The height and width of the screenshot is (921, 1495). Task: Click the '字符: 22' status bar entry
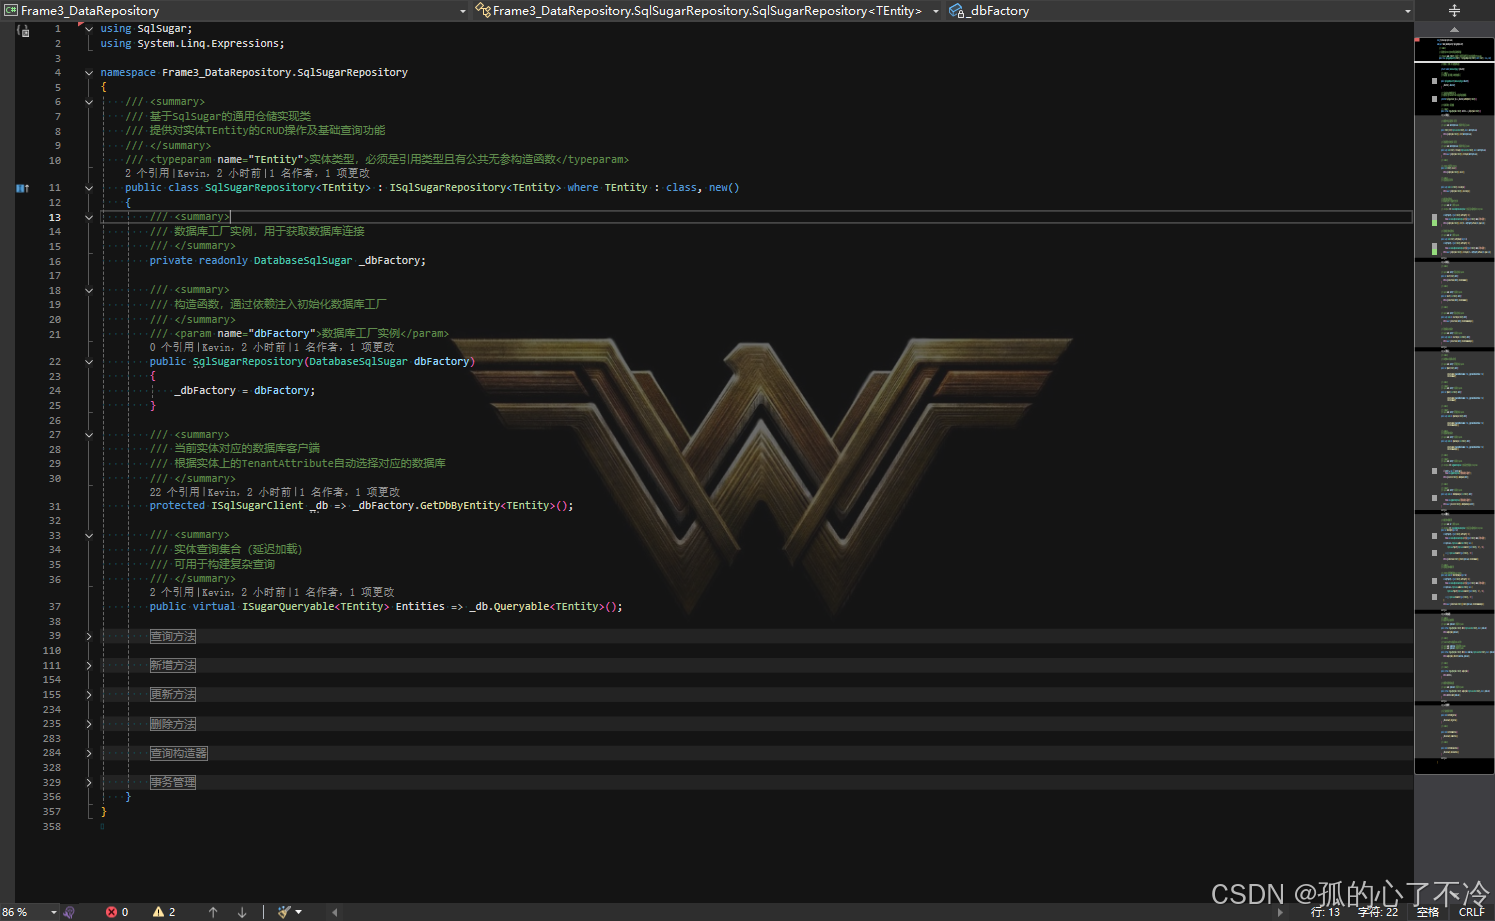point(1378,912)
